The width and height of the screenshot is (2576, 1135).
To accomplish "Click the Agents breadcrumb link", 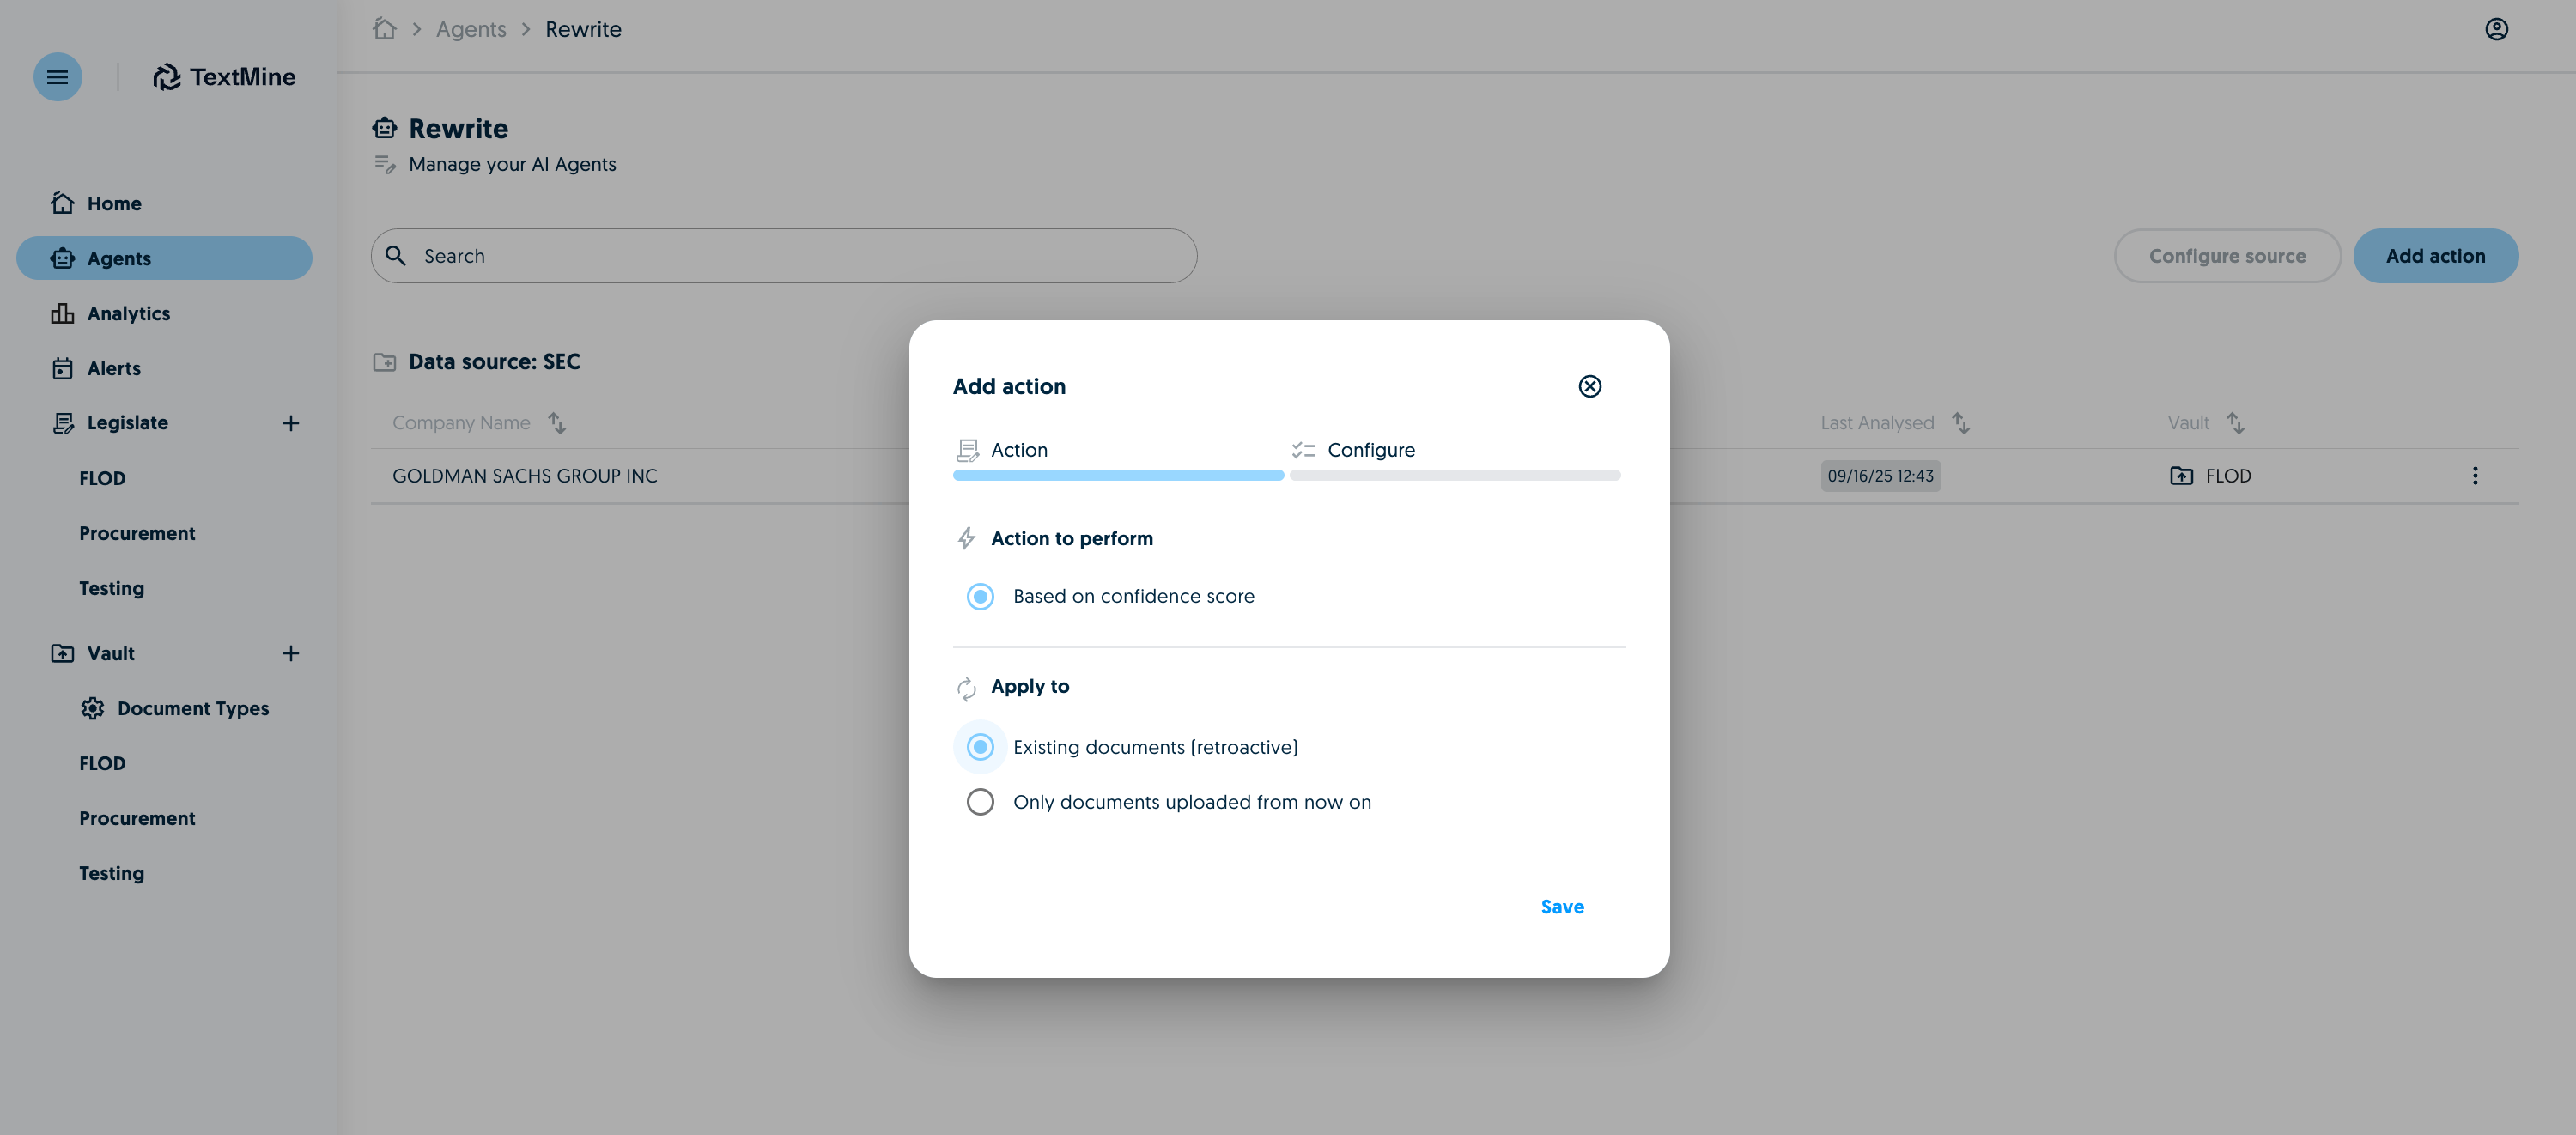I will pyautogui.click(x=471, y=29).
